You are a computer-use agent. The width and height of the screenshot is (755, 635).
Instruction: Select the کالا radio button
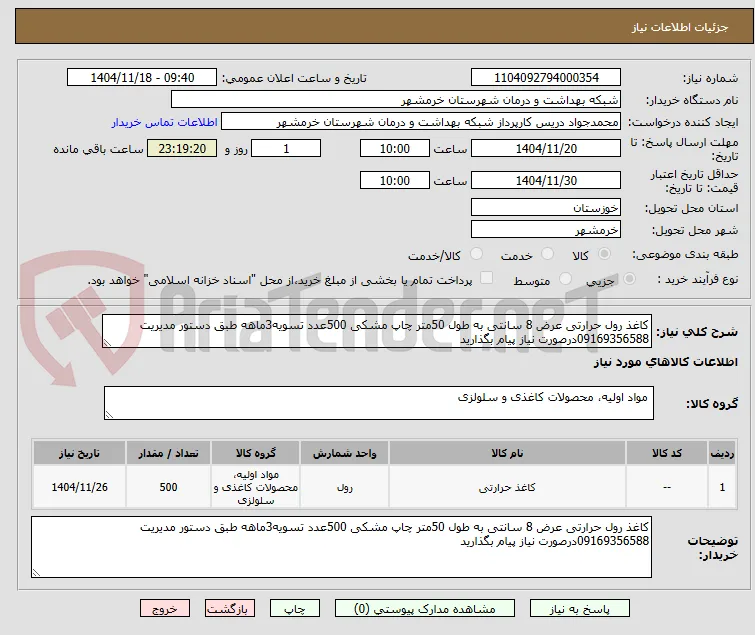(604, 254)
